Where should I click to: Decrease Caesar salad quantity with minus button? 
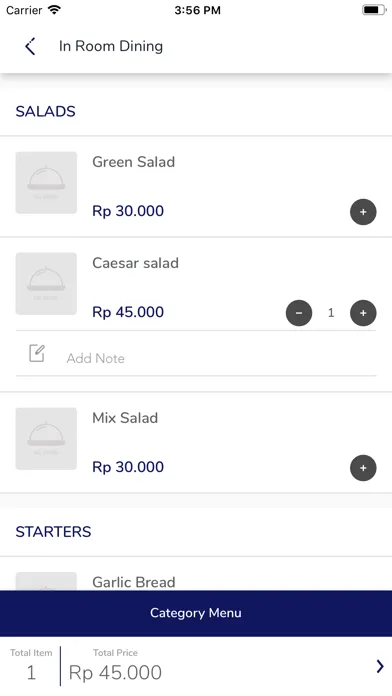[x=299, y=313]
